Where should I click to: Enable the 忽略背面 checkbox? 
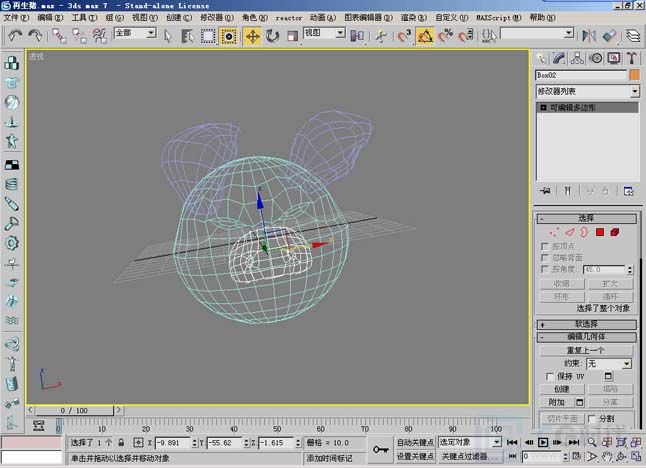[544, 258]
